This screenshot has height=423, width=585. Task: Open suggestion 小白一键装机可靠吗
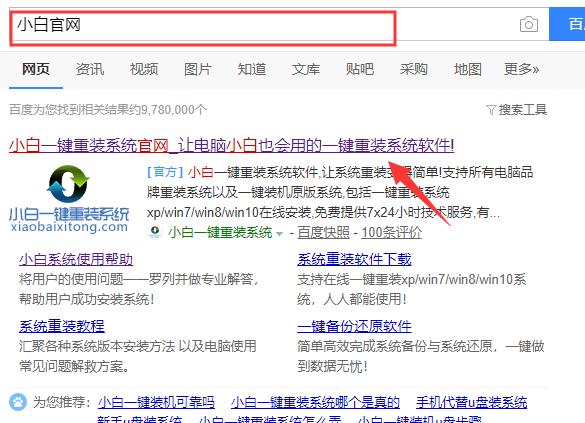[x=156, y=402]
